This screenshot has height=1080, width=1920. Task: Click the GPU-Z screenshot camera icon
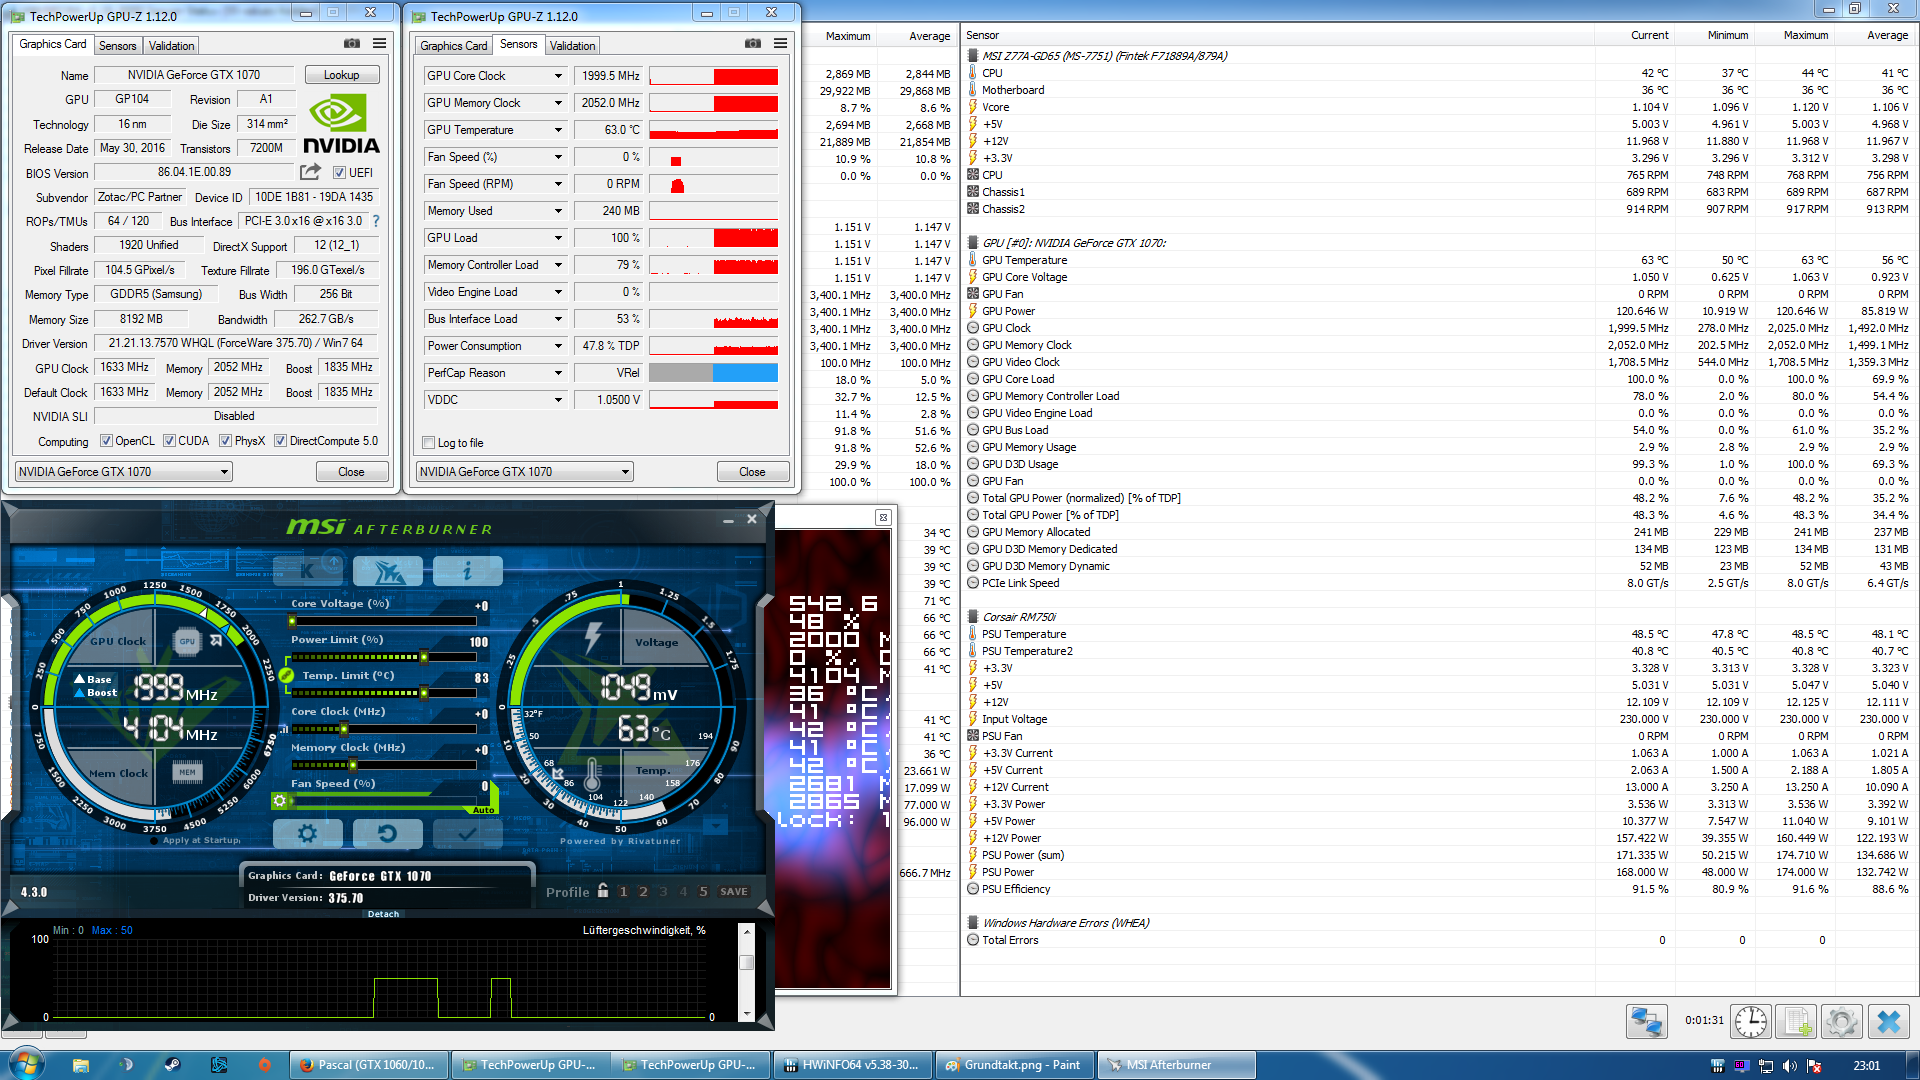pos(352,43)
